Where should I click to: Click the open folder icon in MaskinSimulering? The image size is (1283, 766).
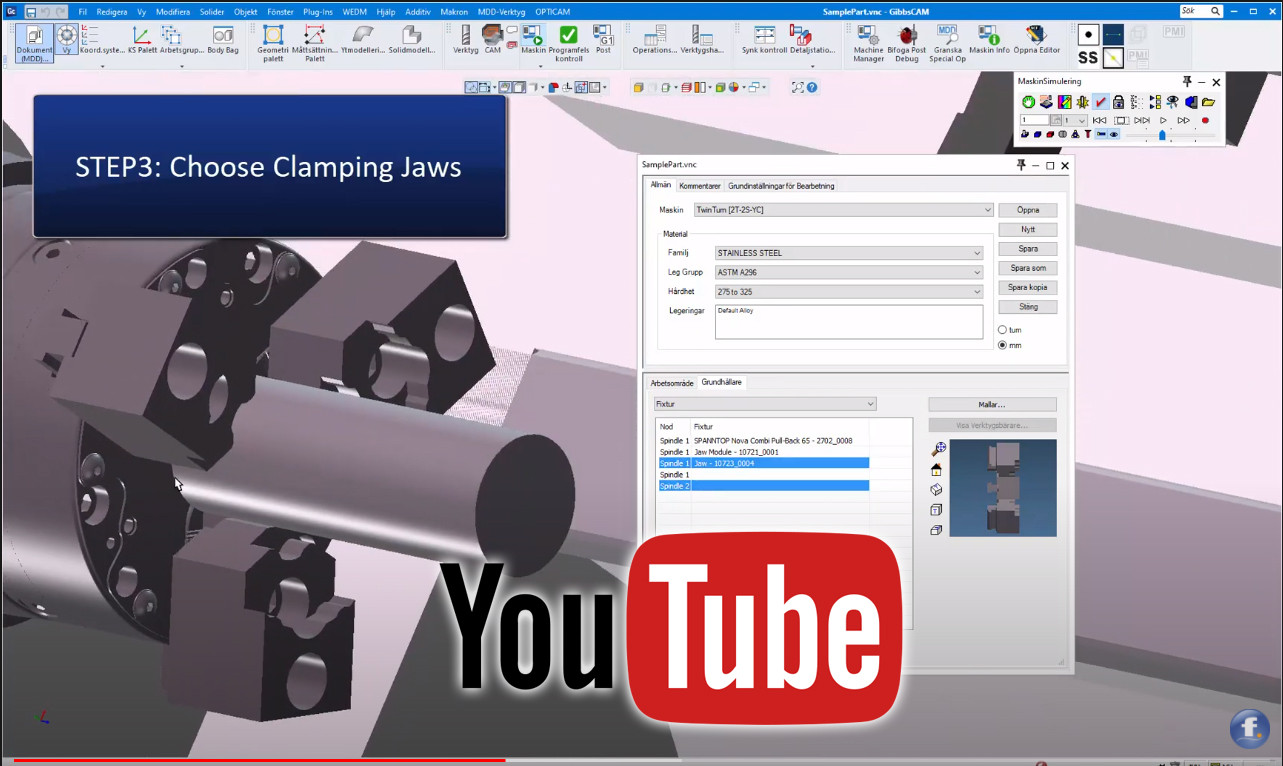[1208, 102]
